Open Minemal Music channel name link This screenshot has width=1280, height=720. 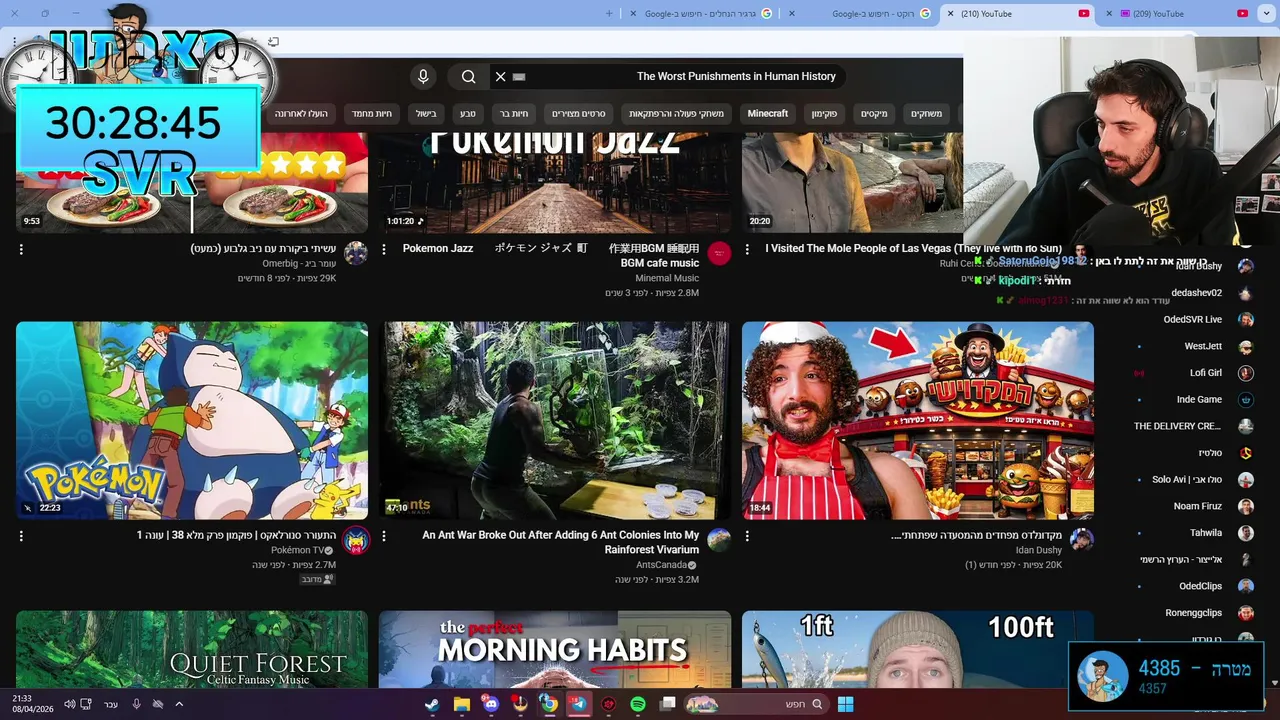click(x=667, y=278)
